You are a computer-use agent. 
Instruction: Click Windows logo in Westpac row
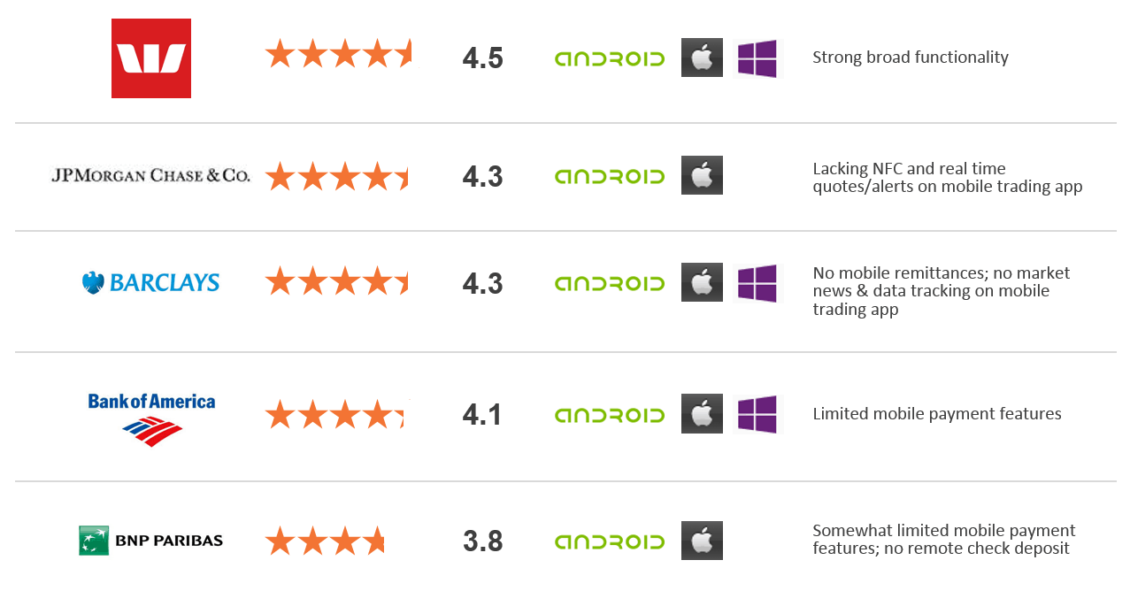[757, 58]
